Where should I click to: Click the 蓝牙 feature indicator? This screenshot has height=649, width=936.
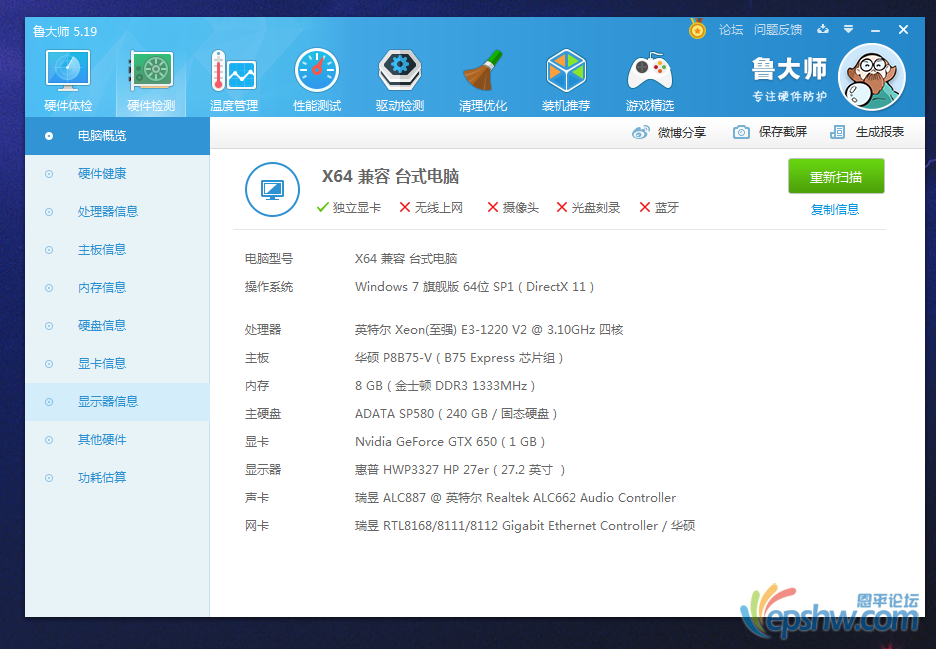(x=659, y=207)
